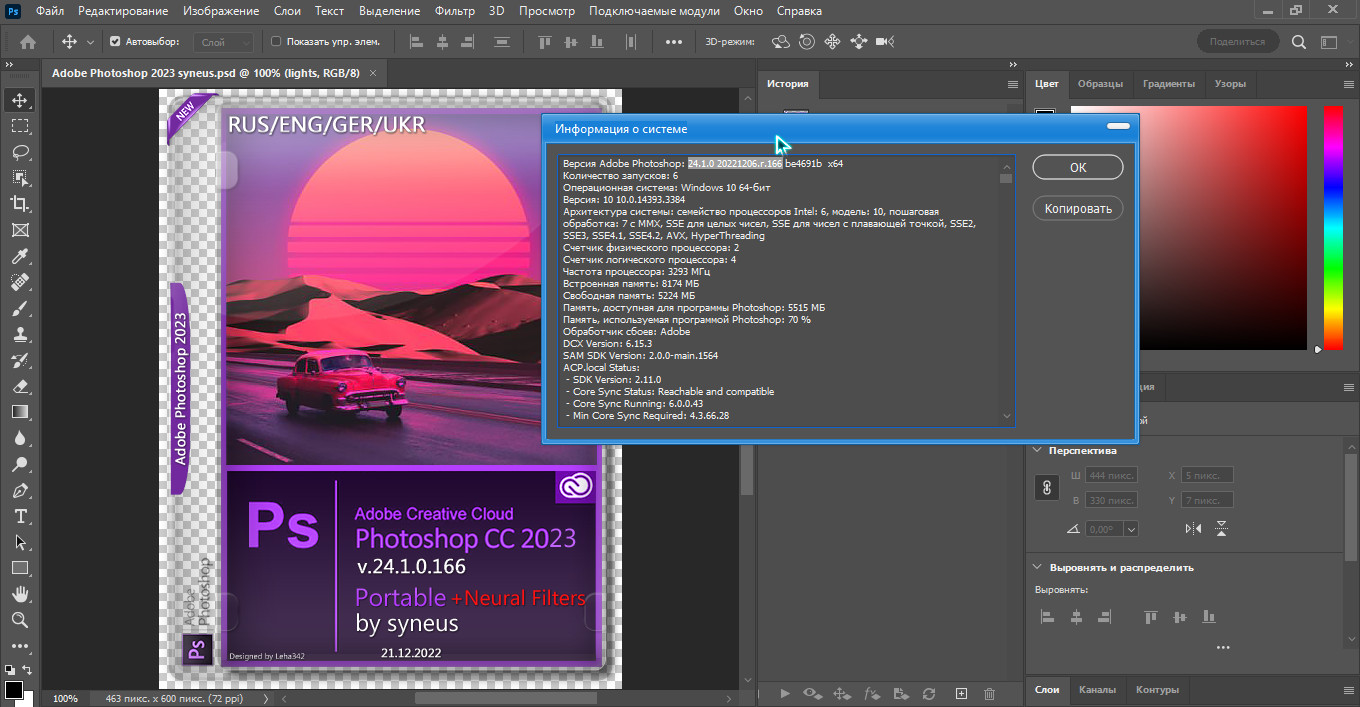
Task: Select the Hand tool
Action: (x=19, y=594)
